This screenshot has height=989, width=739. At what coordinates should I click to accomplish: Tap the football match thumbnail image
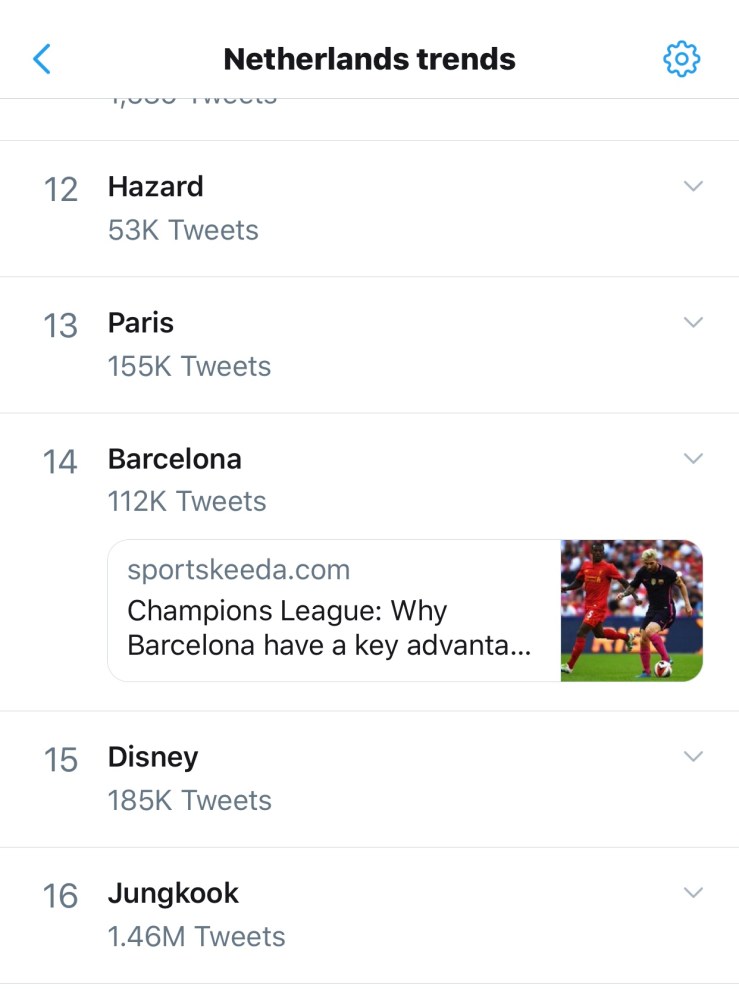click(x=631, y=610)
